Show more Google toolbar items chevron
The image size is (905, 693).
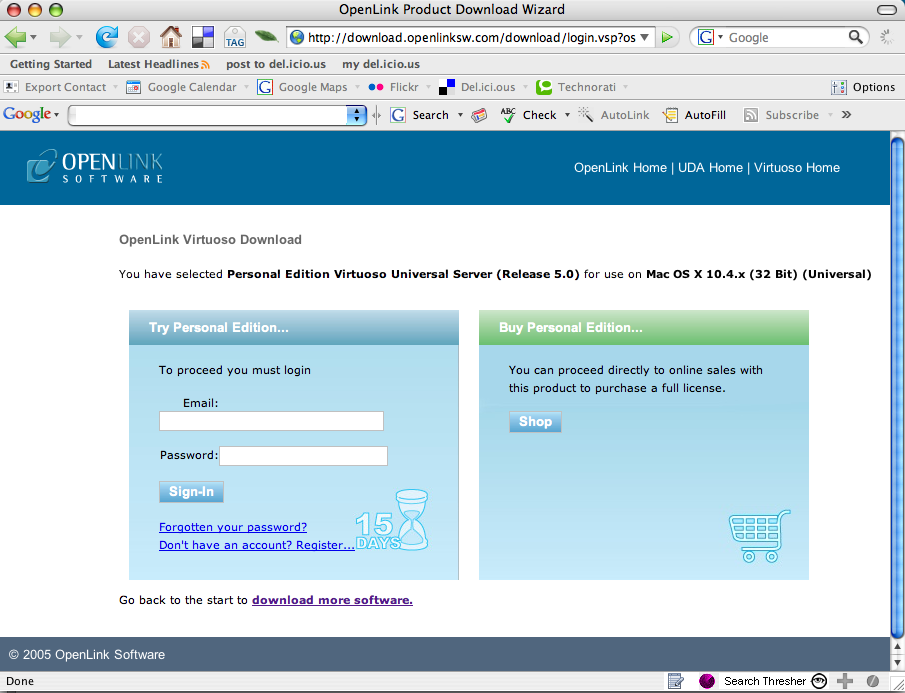point(846,115)
